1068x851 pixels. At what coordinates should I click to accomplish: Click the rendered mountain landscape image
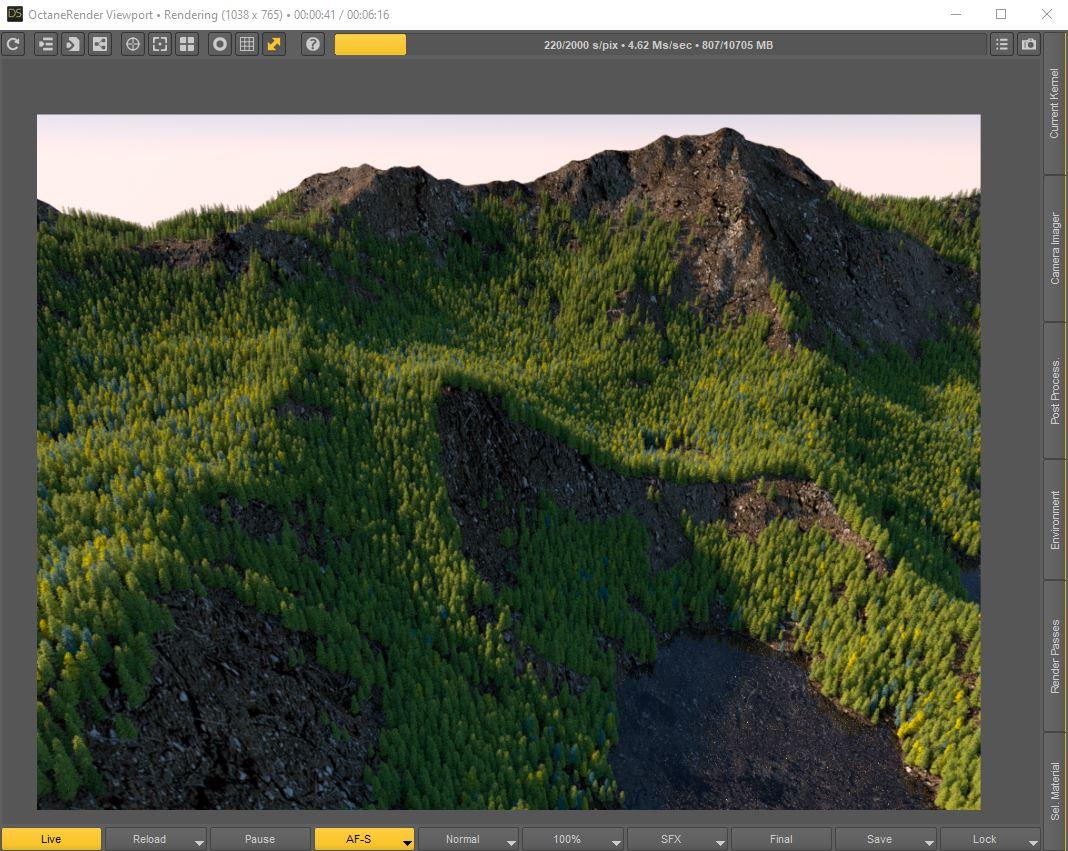(x=509, y=462)
